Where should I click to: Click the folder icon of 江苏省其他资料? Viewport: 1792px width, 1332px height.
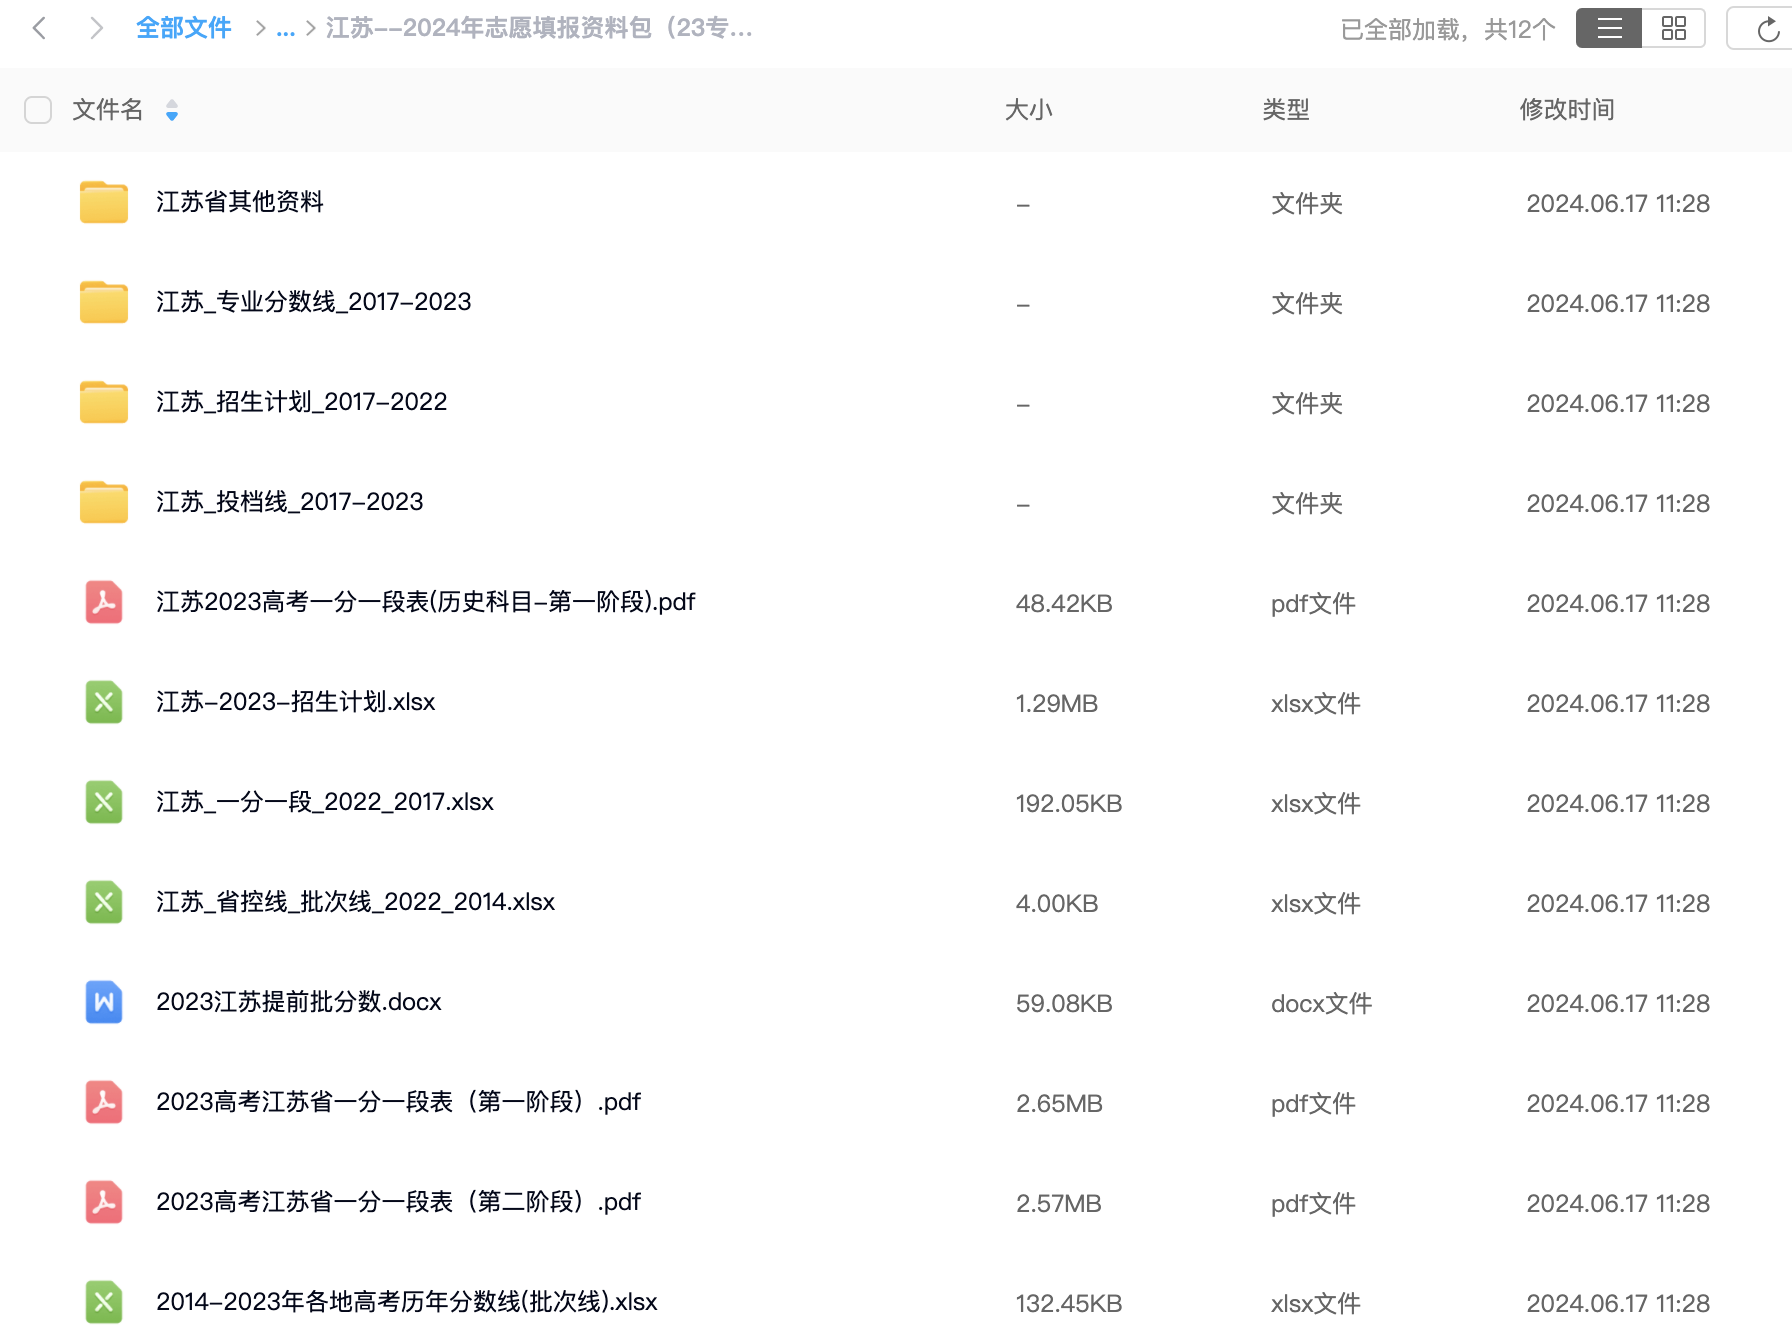(x=104, y=202)
